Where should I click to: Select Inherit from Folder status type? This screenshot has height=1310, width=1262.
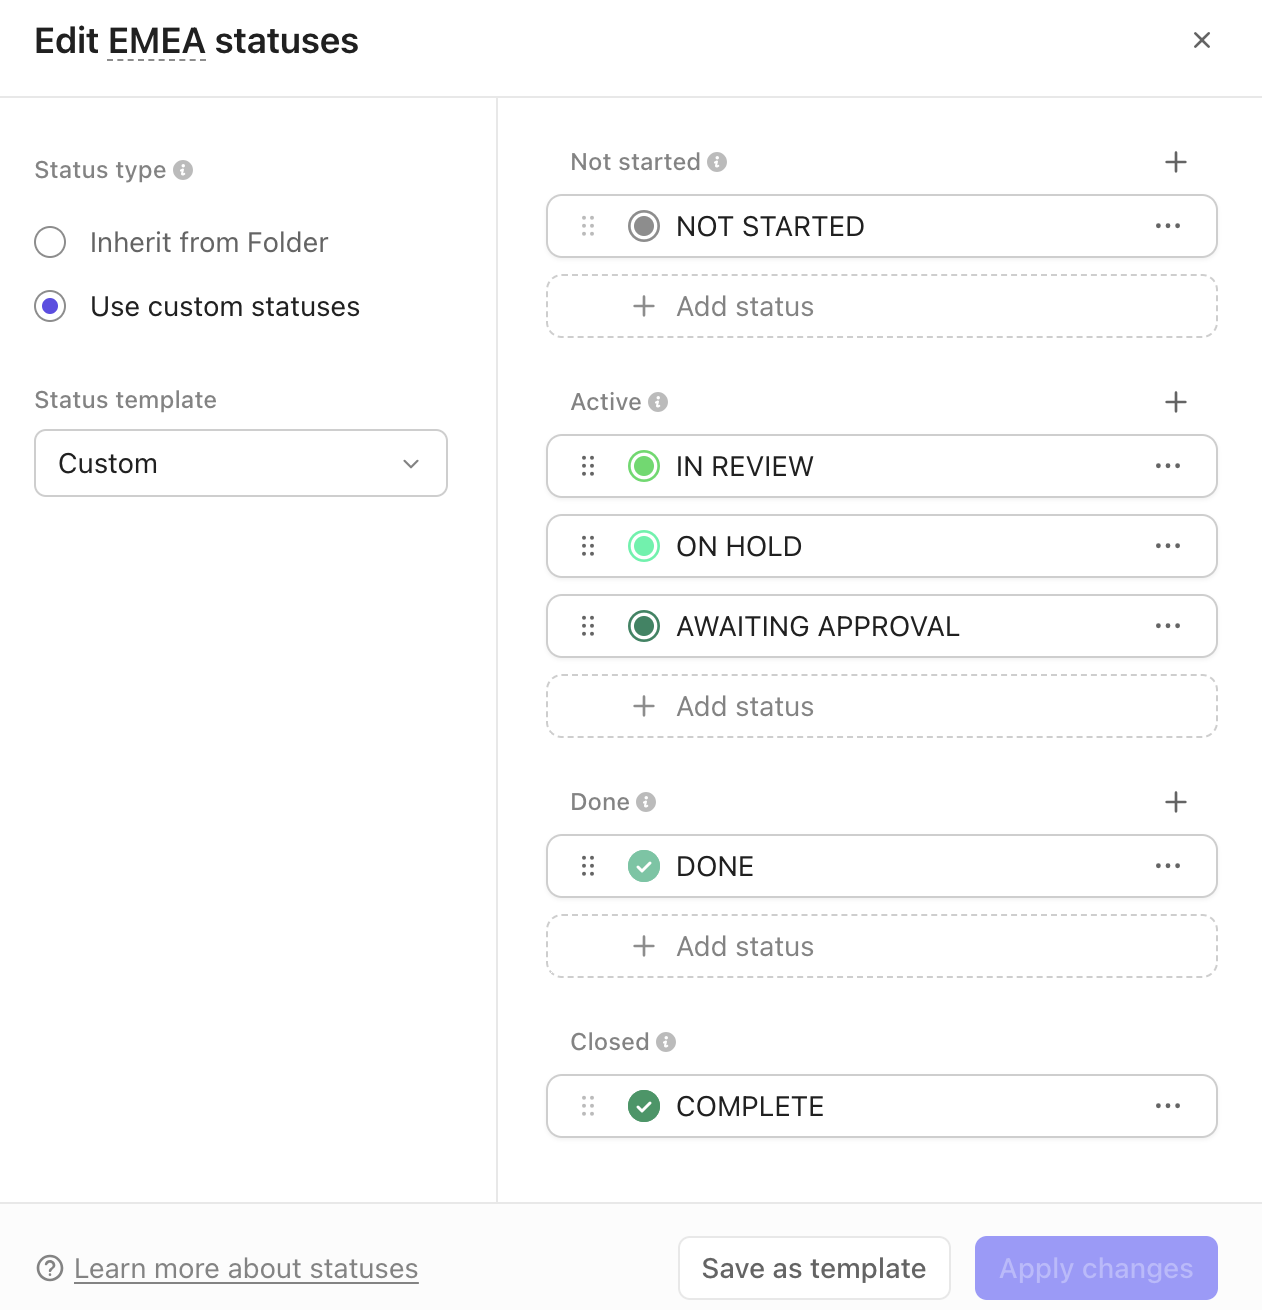tap(50, 242)
